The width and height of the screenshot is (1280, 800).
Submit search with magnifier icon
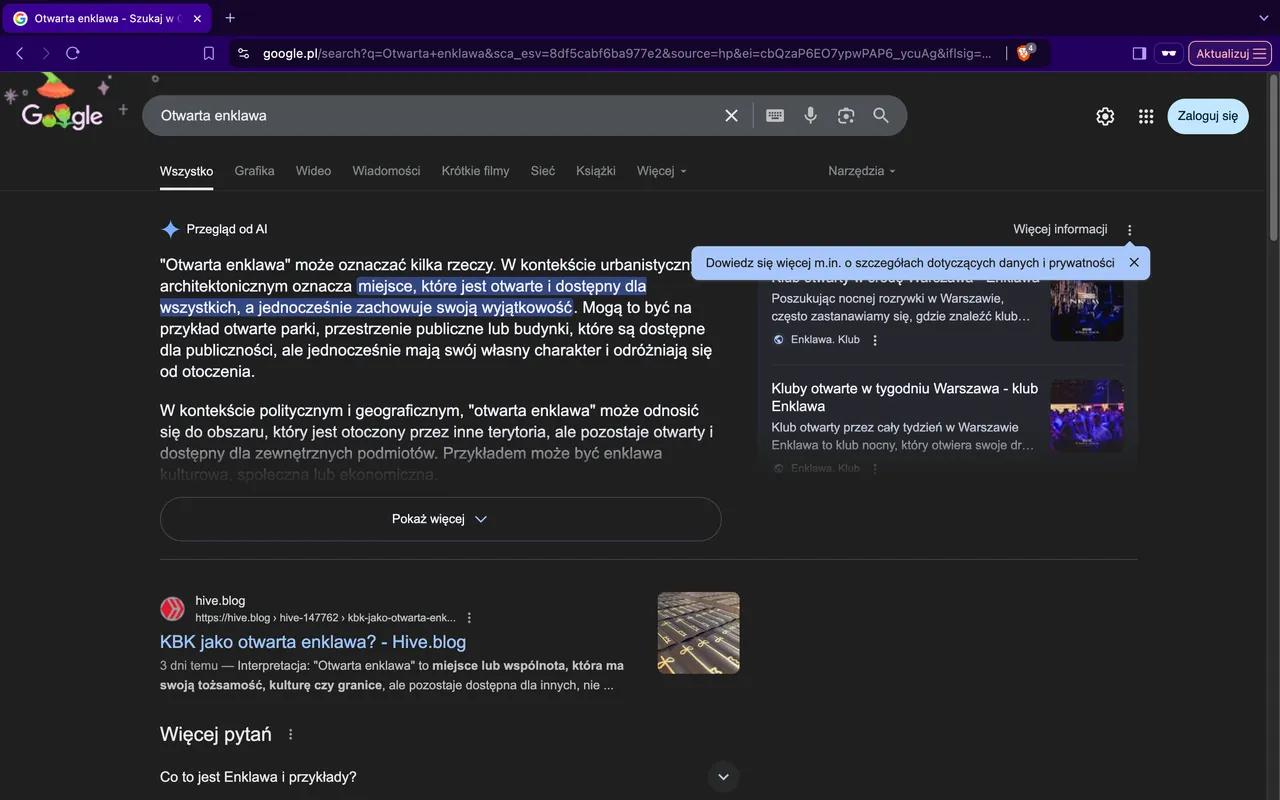pyautogui.click(x=881, y=116)
